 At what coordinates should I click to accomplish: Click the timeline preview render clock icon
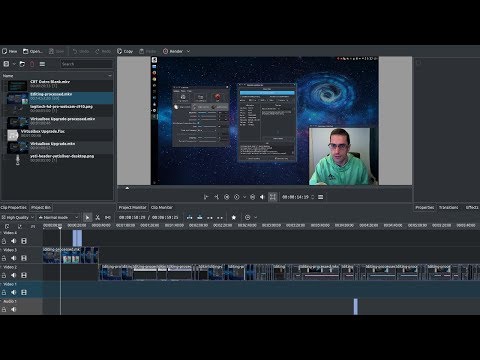coord(248,217)
